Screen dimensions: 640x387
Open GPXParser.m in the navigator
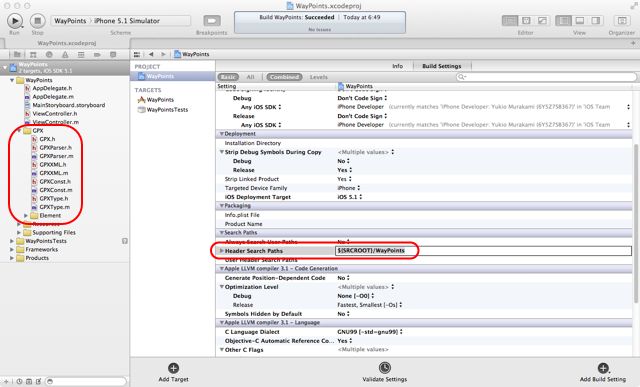click(56, 156)
